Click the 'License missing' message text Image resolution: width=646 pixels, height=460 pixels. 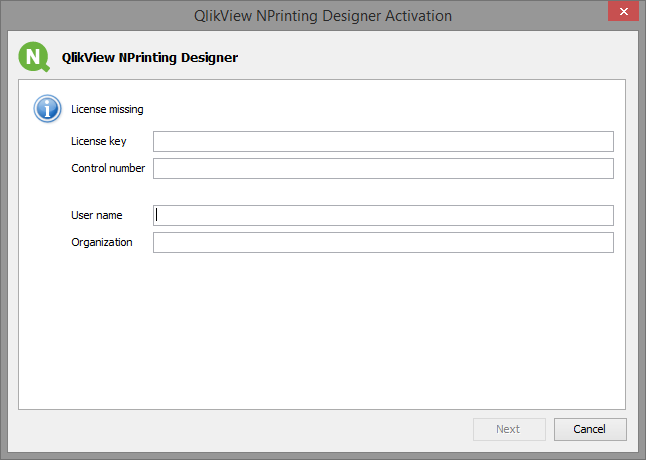[x=107, y=109]
